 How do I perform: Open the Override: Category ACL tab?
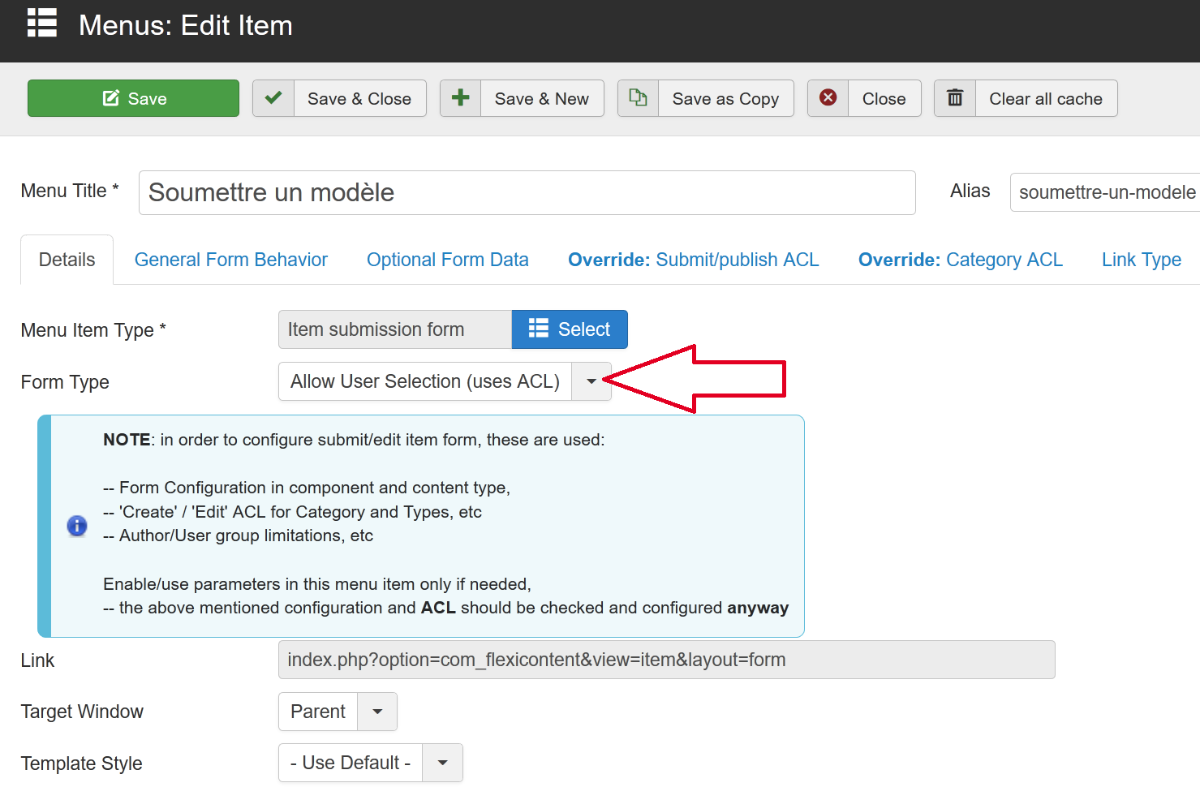point(960,260)
